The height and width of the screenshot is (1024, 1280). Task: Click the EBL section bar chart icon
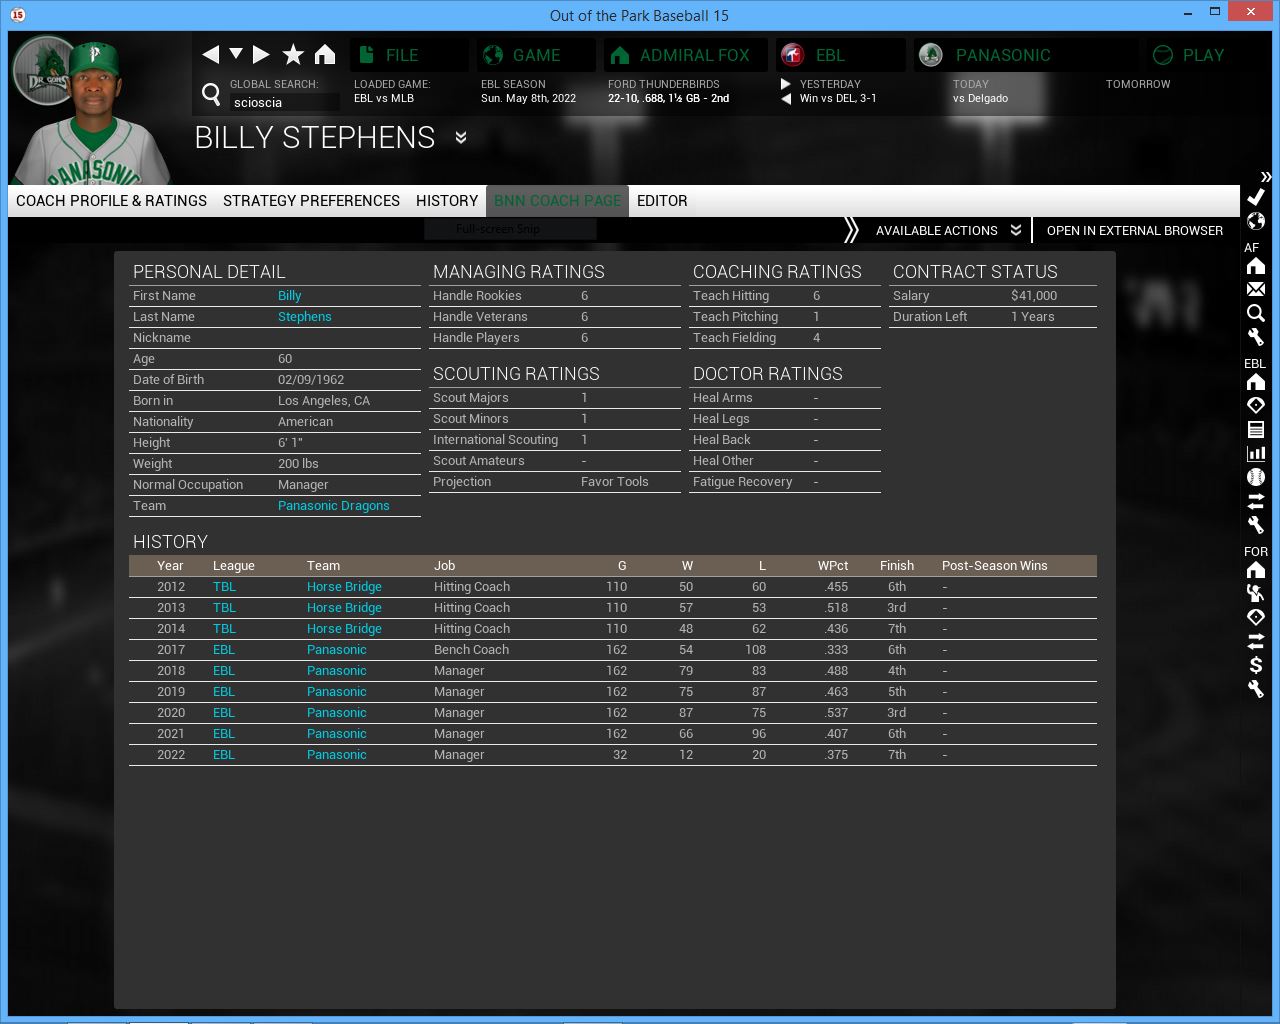(1256, 453)
